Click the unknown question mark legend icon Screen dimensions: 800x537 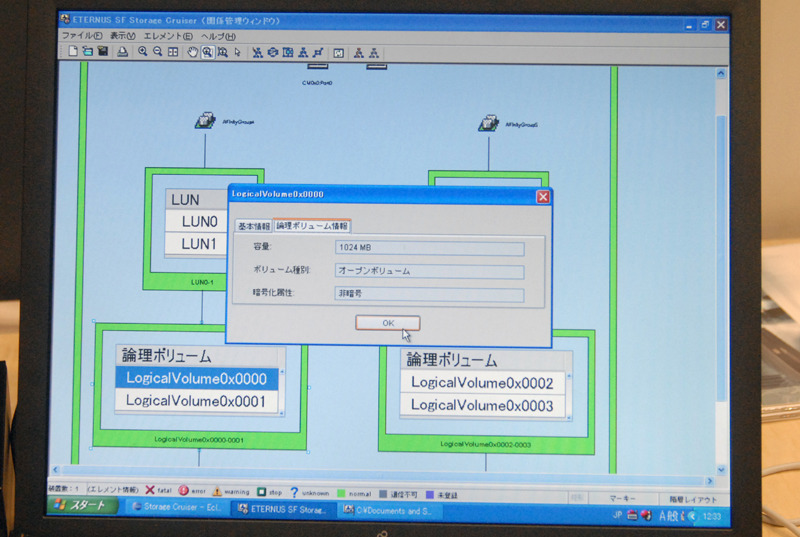click(294, 492)
